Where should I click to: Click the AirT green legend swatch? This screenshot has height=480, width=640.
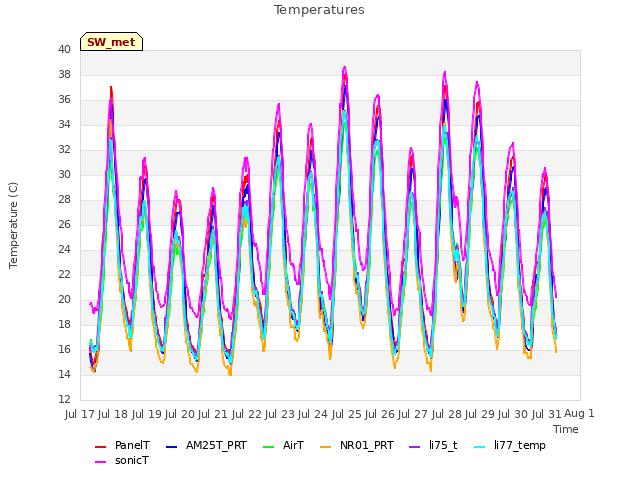(269, 447)
